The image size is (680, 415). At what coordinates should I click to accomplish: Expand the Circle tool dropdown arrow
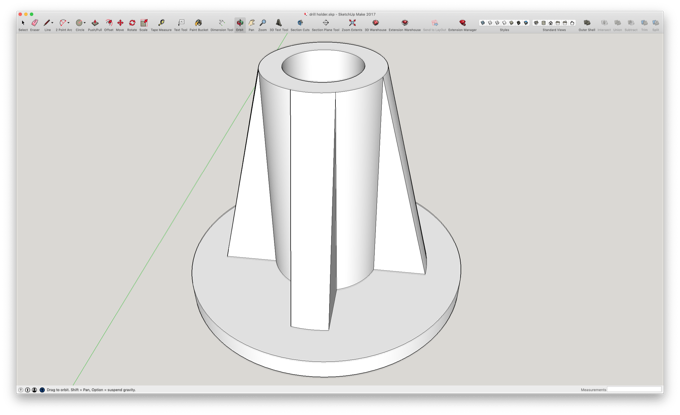tap(85, 23)
